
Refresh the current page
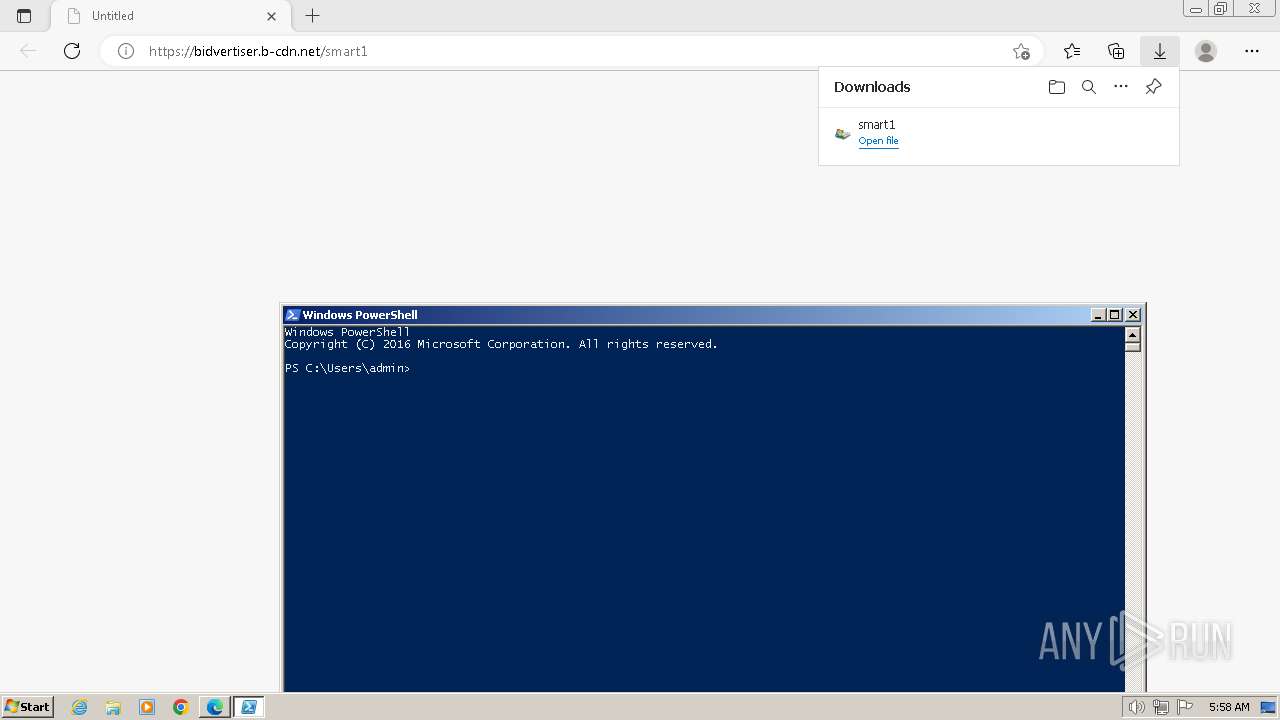[72, 51]
